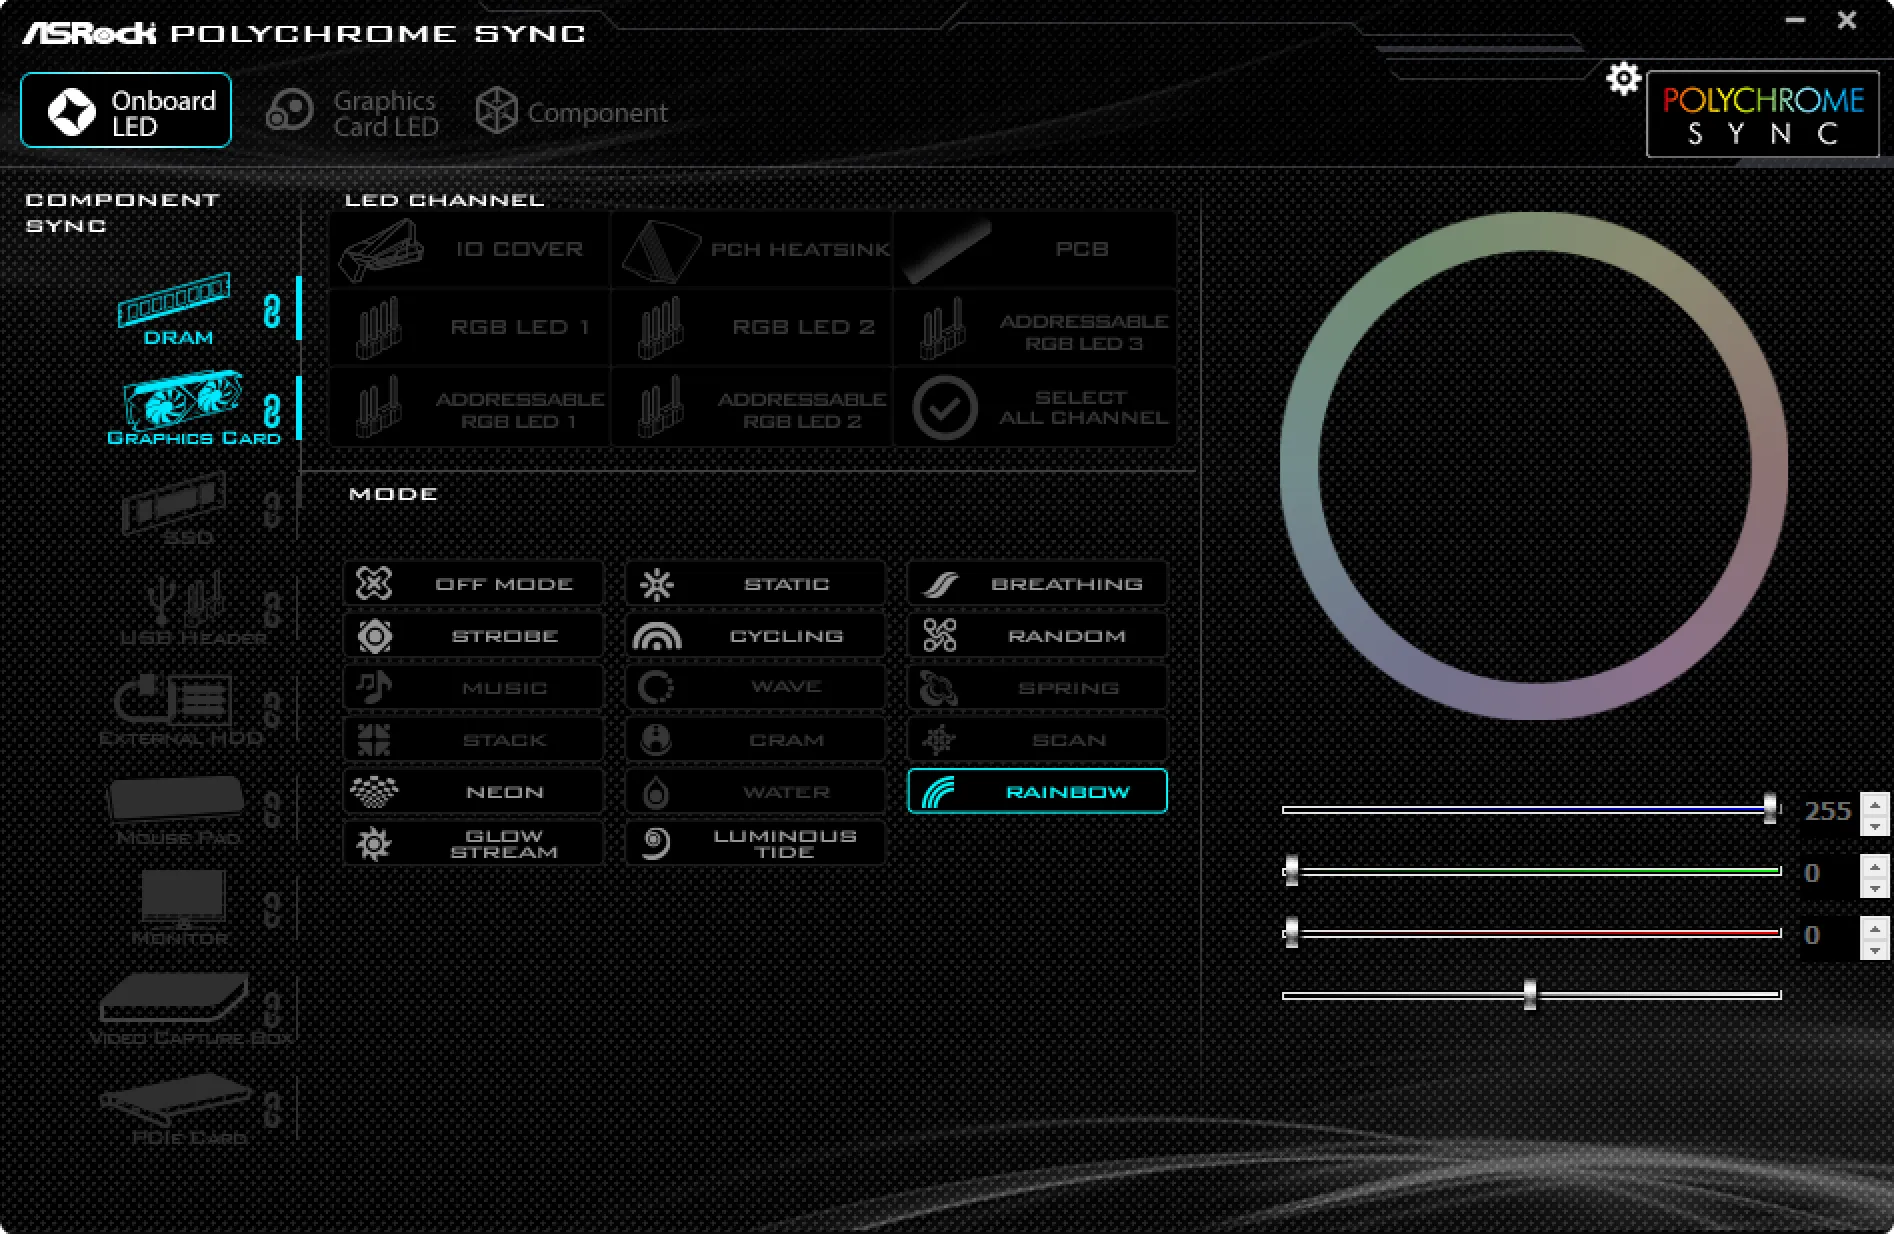1894x1234 pixels.
Task: Switch to the Component tab
Action: (x=571, y=112)
